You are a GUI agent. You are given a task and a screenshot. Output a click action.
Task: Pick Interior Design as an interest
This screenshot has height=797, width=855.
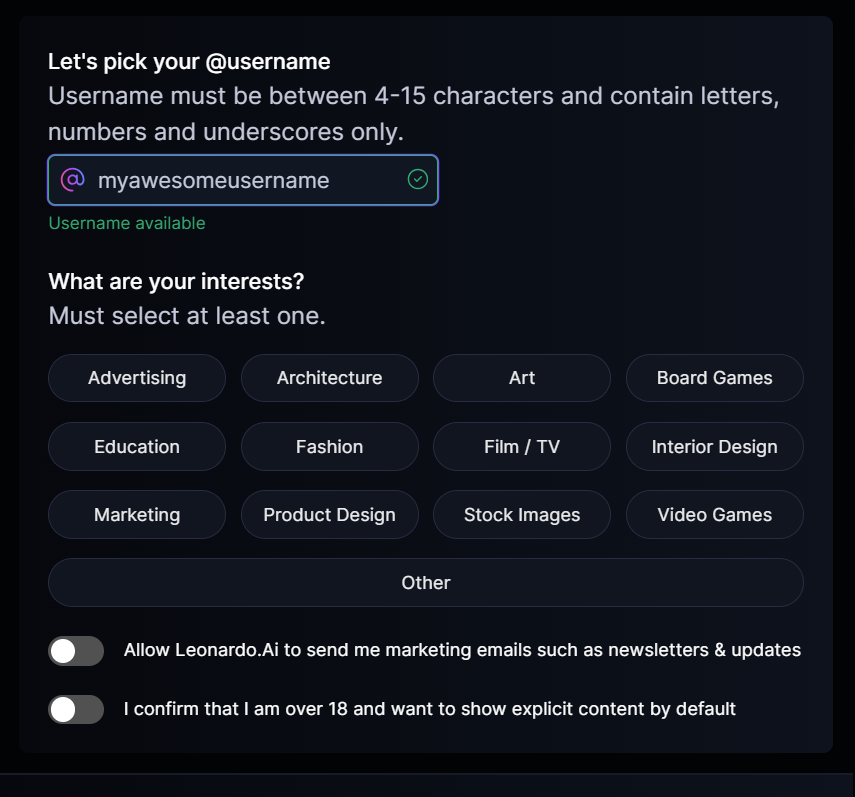click(714, 447)
